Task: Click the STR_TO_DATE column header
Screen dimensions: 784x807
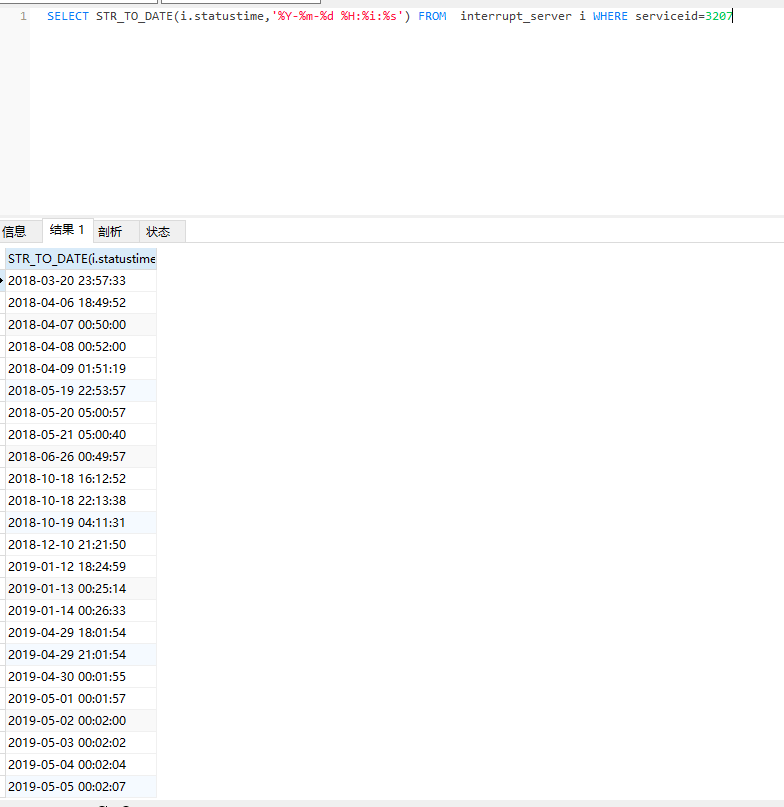Action: pyautogui.click(x=81, y=259)
